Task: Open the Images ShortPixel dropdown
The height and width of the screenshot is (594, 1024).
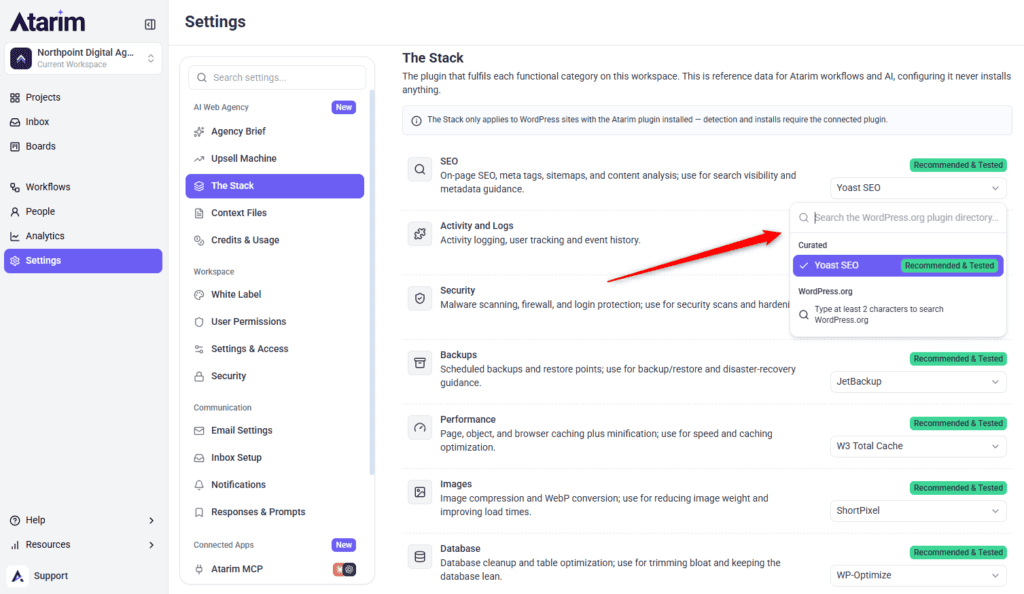Action: point(918,510)
